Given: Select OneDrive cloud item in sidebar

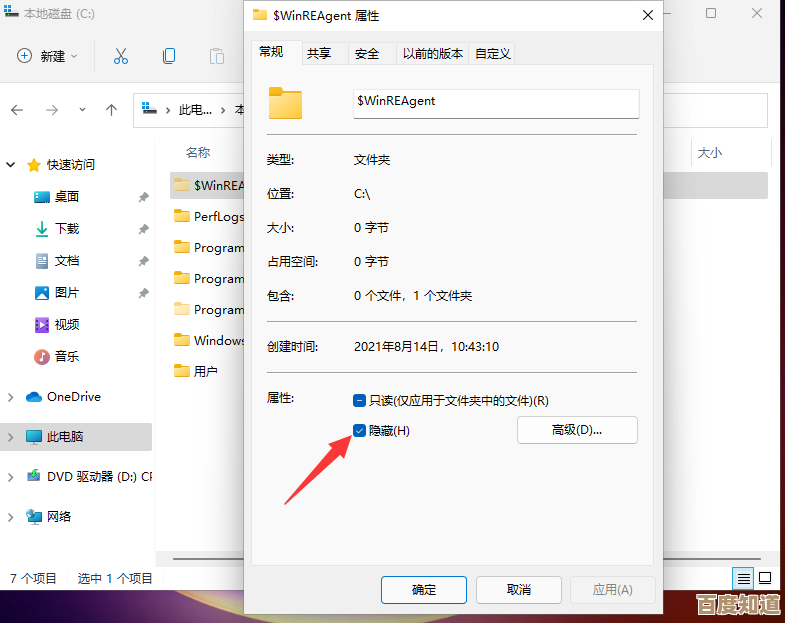Looking at the screenshot, I should (x=63, y=397).
